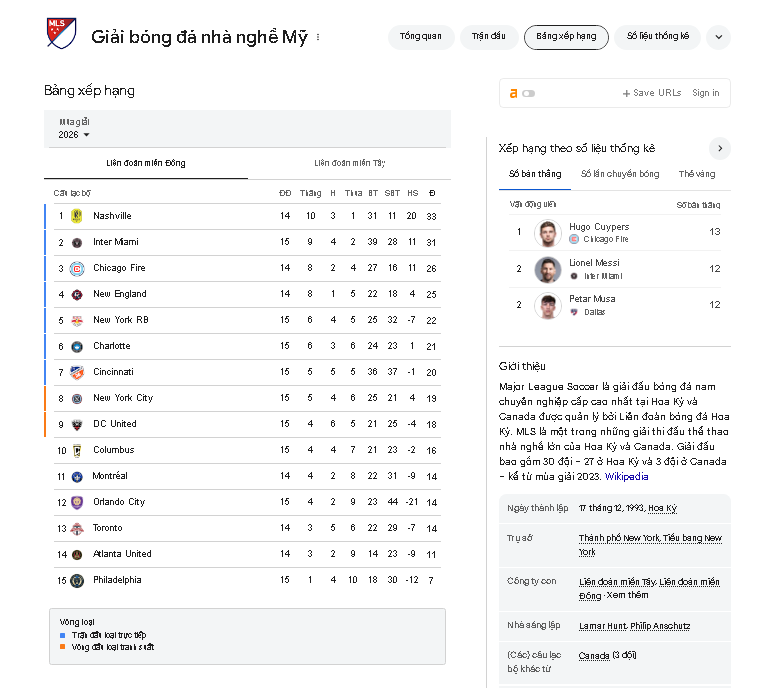This screenshot has width=763, height=688.
Task: Expand the stats ranking with right arrow
Action: coord(720,148)
